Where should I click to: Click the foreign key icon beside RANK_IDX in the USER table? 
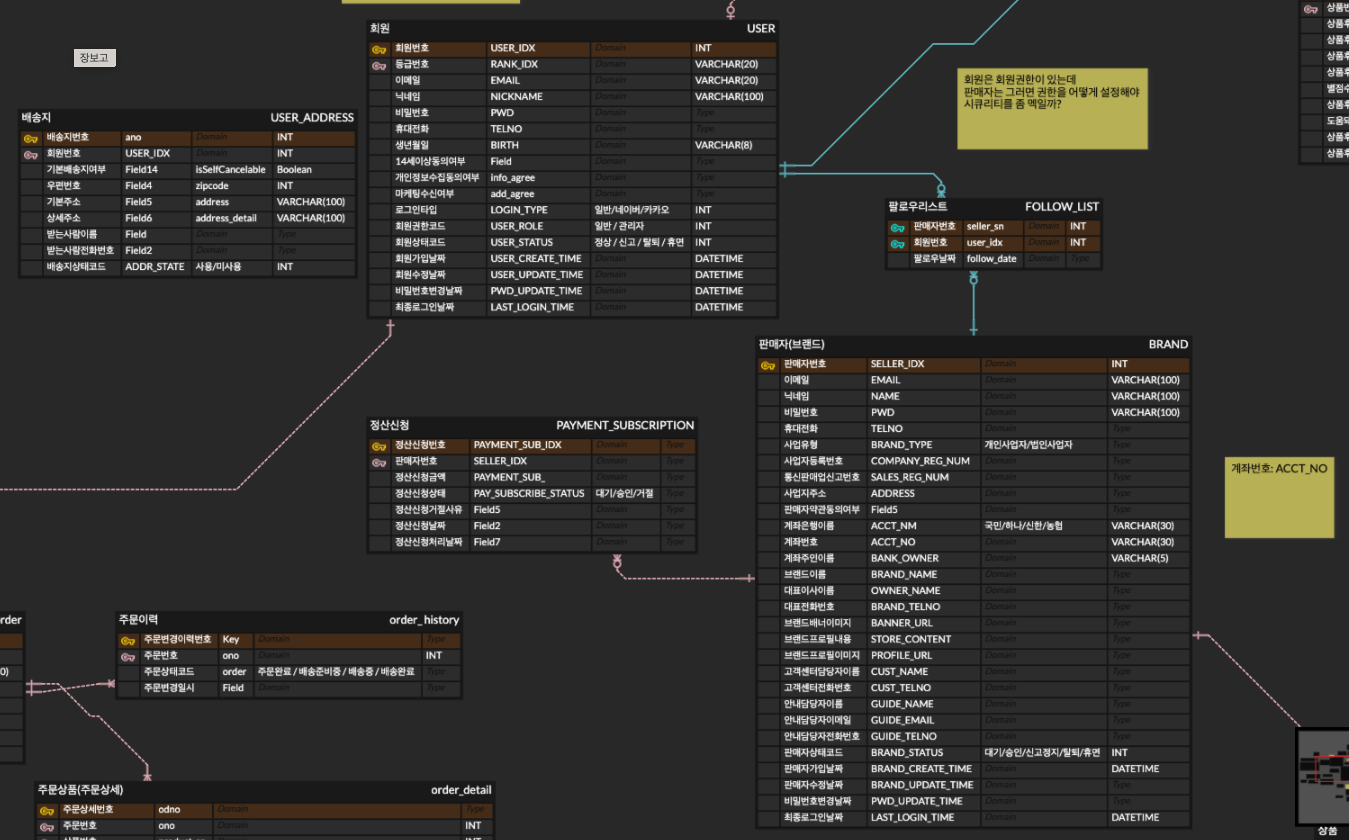(x=379, y=65)
